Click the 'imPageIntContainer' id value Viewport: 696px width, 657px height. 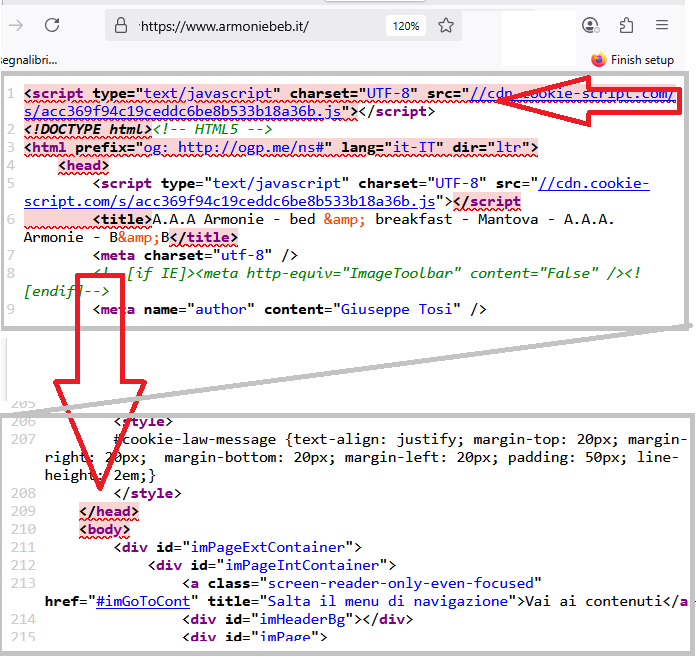(302, 566)
